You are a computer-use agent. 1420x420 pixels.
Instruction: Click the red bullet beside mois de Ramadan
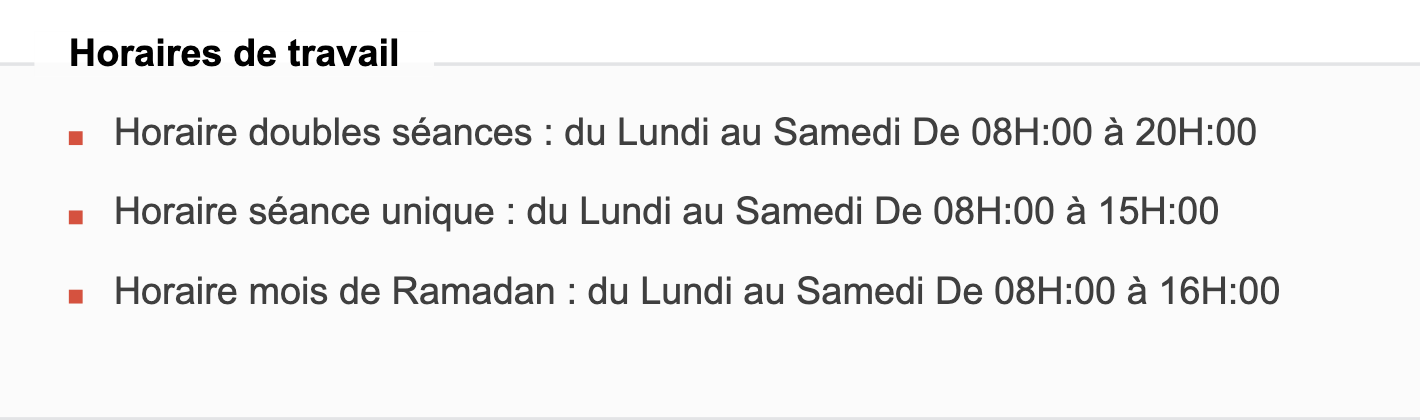coord(75,297)
